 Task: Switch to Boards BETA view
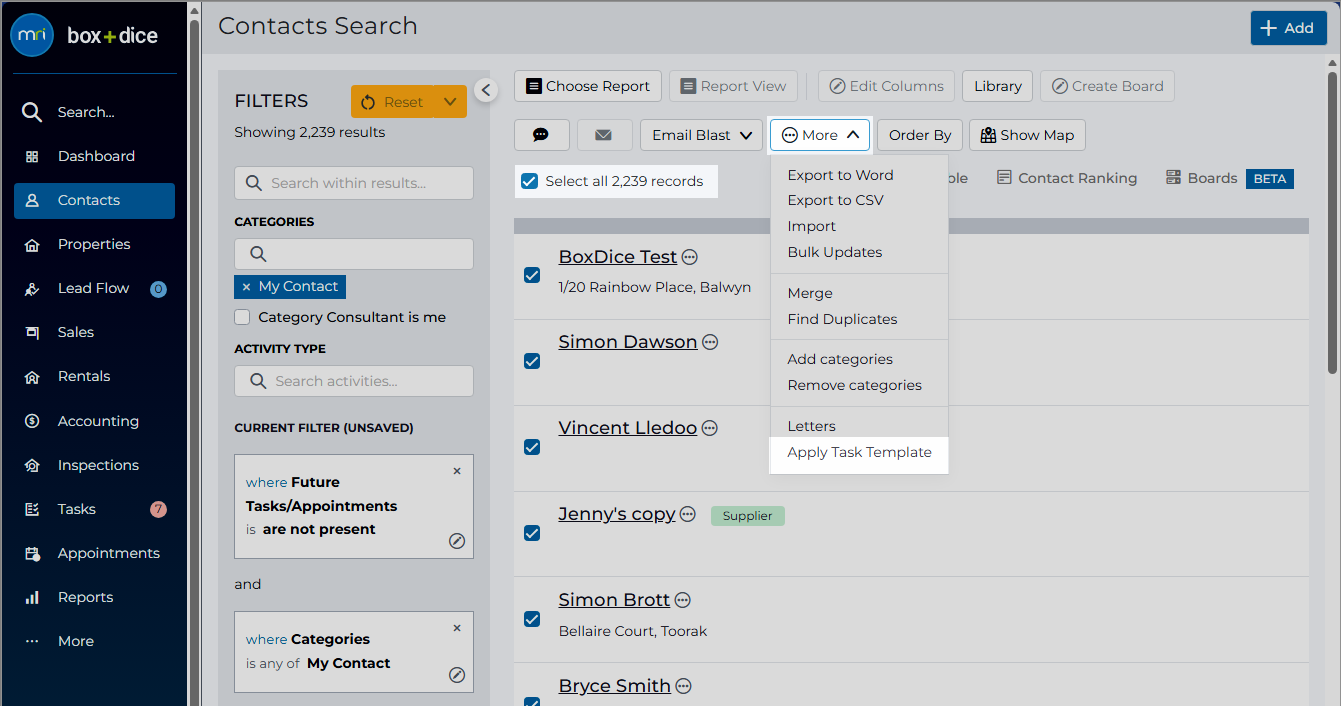click(x=1229, y=178)
